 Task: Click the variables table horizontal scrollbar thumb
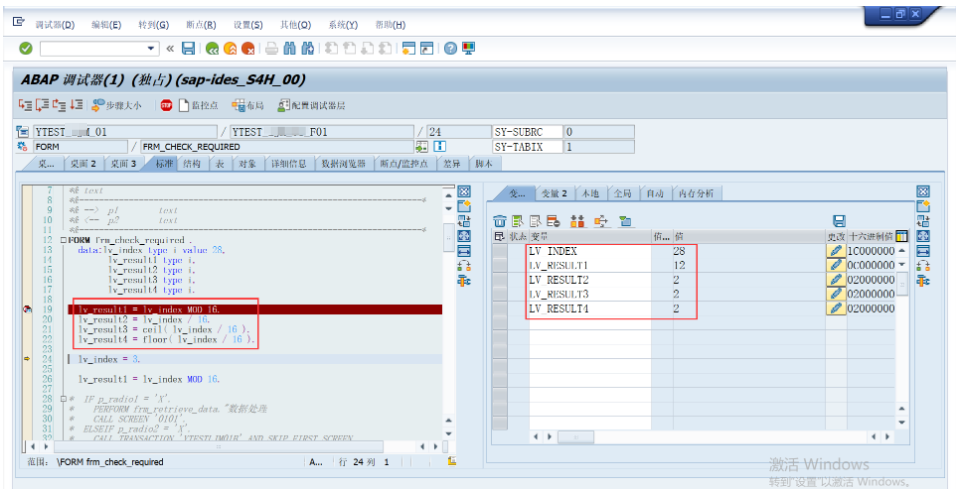click(576, 437)
